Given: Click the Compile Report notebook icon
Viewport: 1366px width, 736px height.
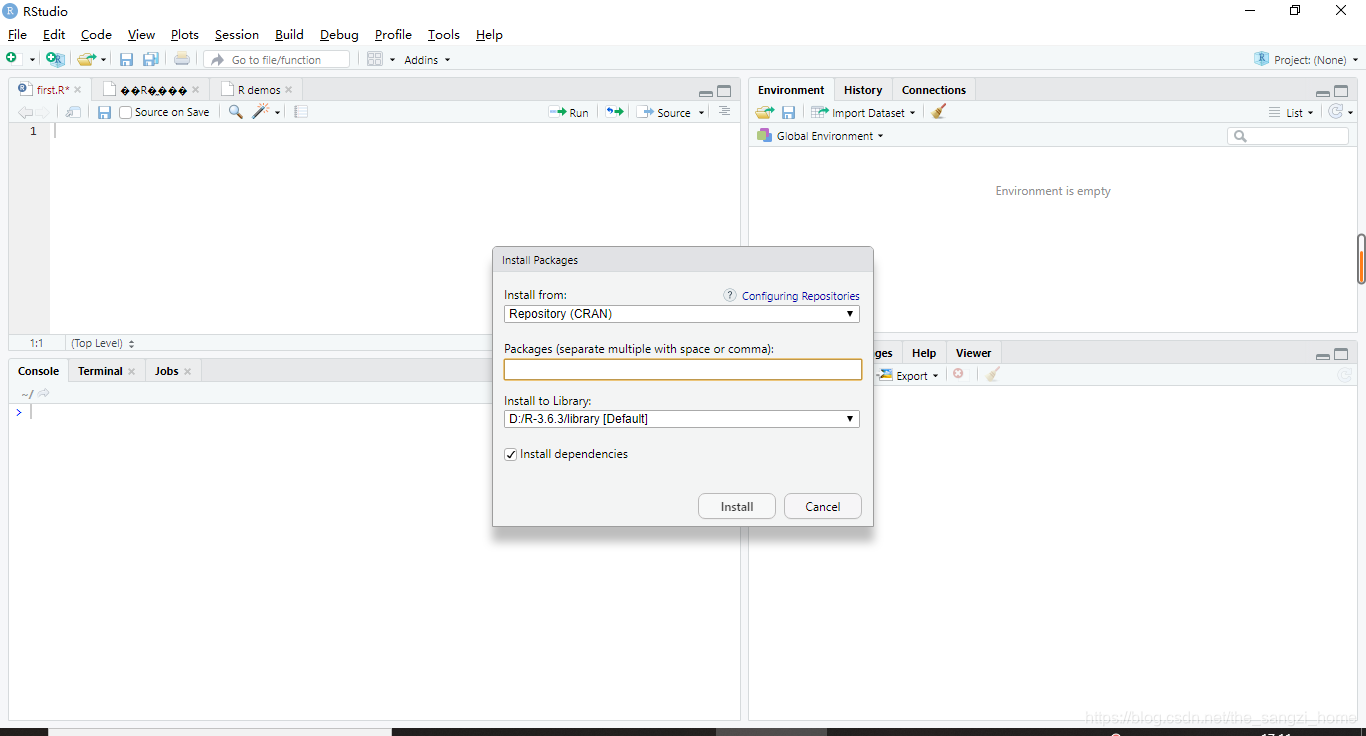Looking at the screenshot, I should point(301,112).
